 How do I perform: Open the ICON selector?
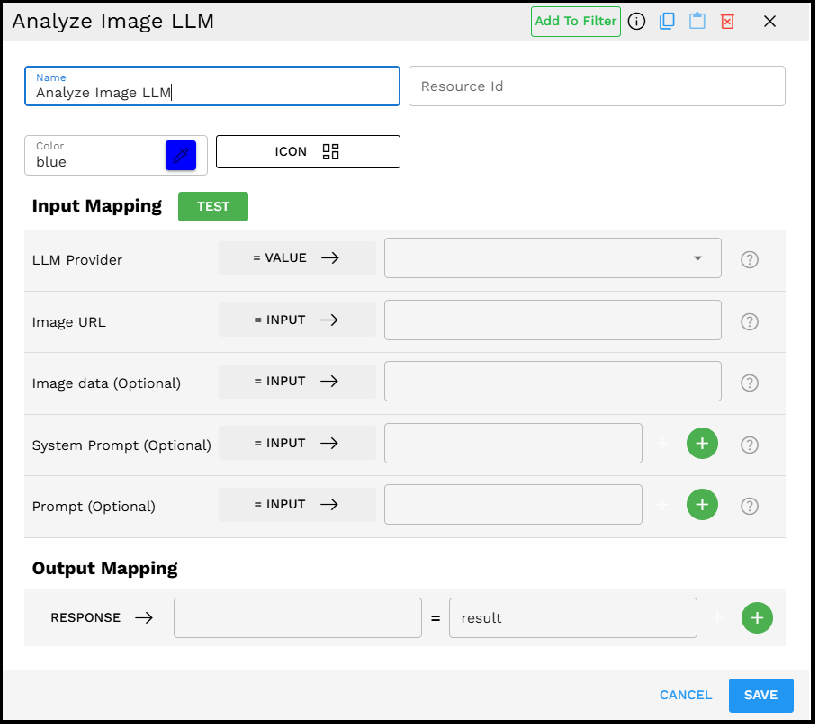[x=307, y=151]
